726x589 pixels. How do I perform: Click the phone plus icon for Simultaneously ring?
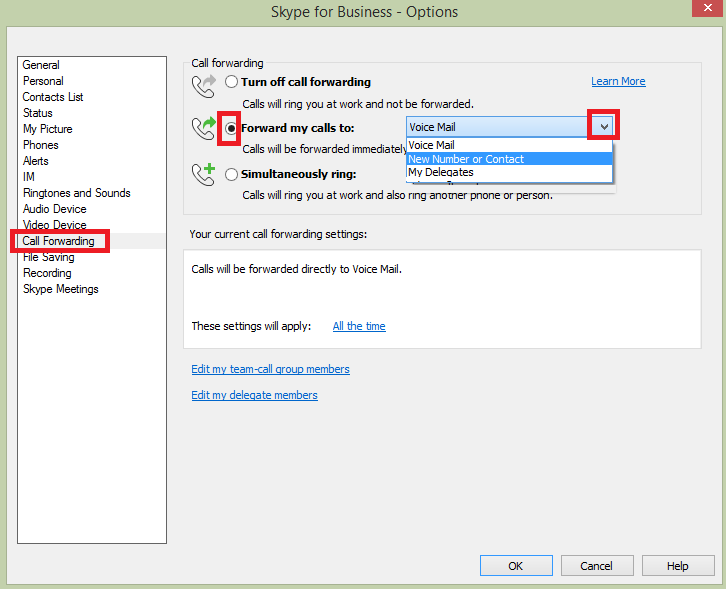point(204,174)
